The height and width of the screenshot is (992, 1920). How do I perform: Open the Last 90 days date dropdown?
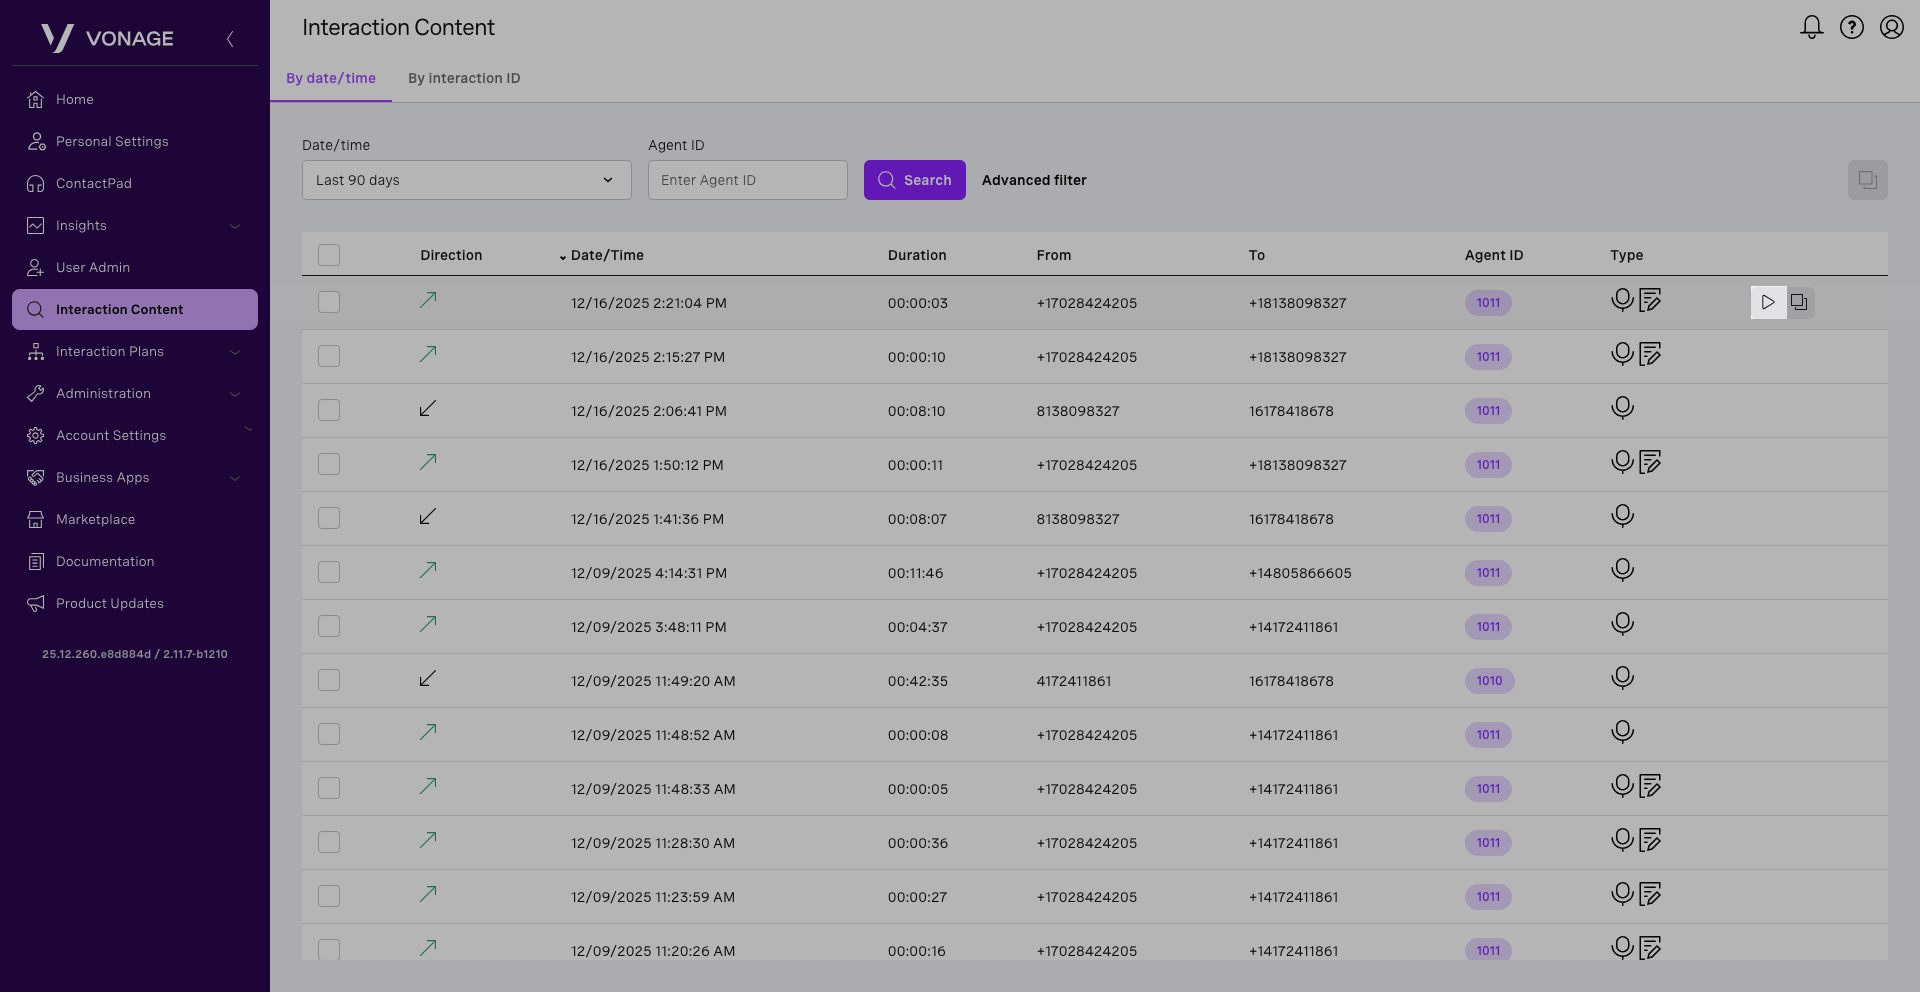(466, 180)
